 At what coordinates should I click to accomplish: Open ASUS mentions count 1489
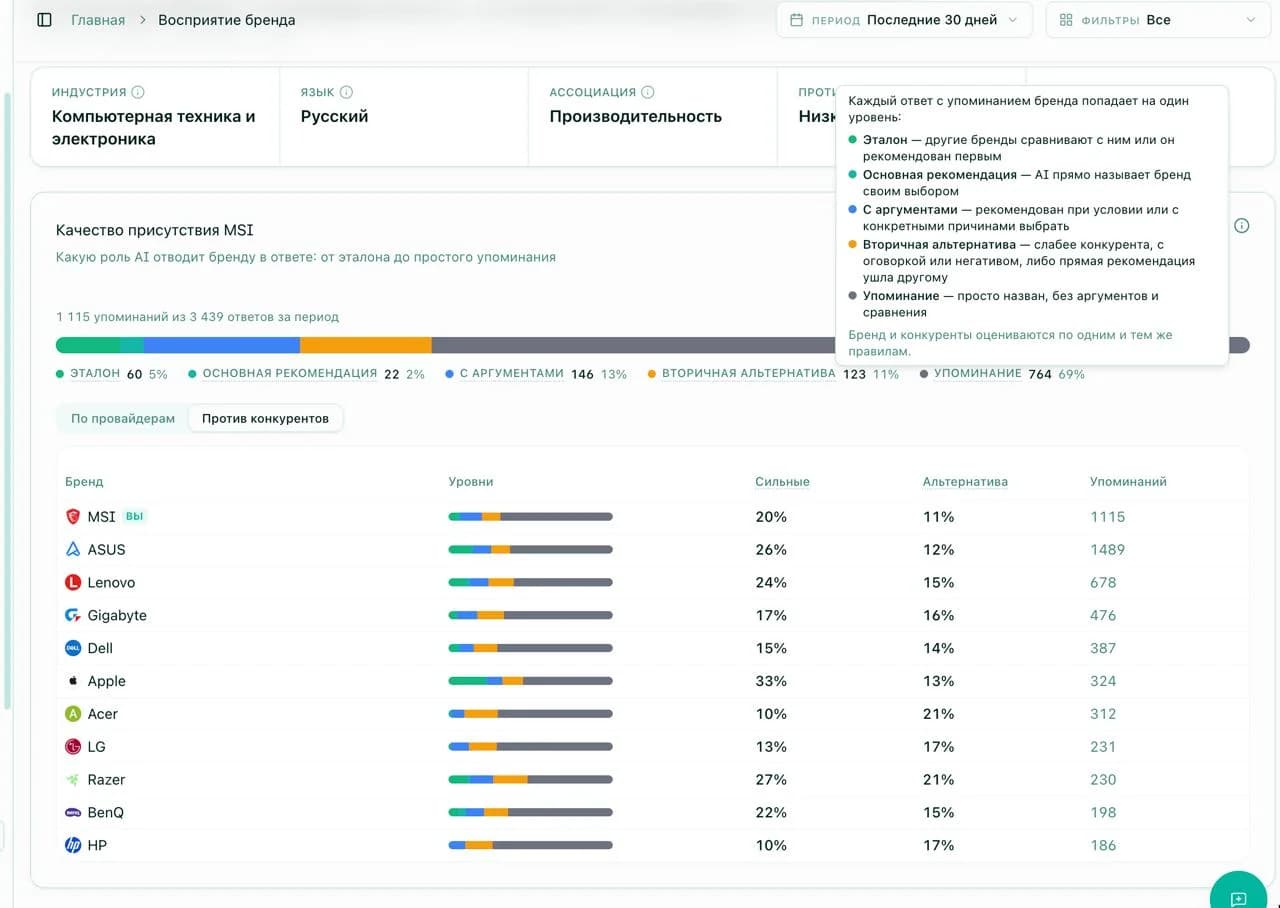tap(1107, 550)
